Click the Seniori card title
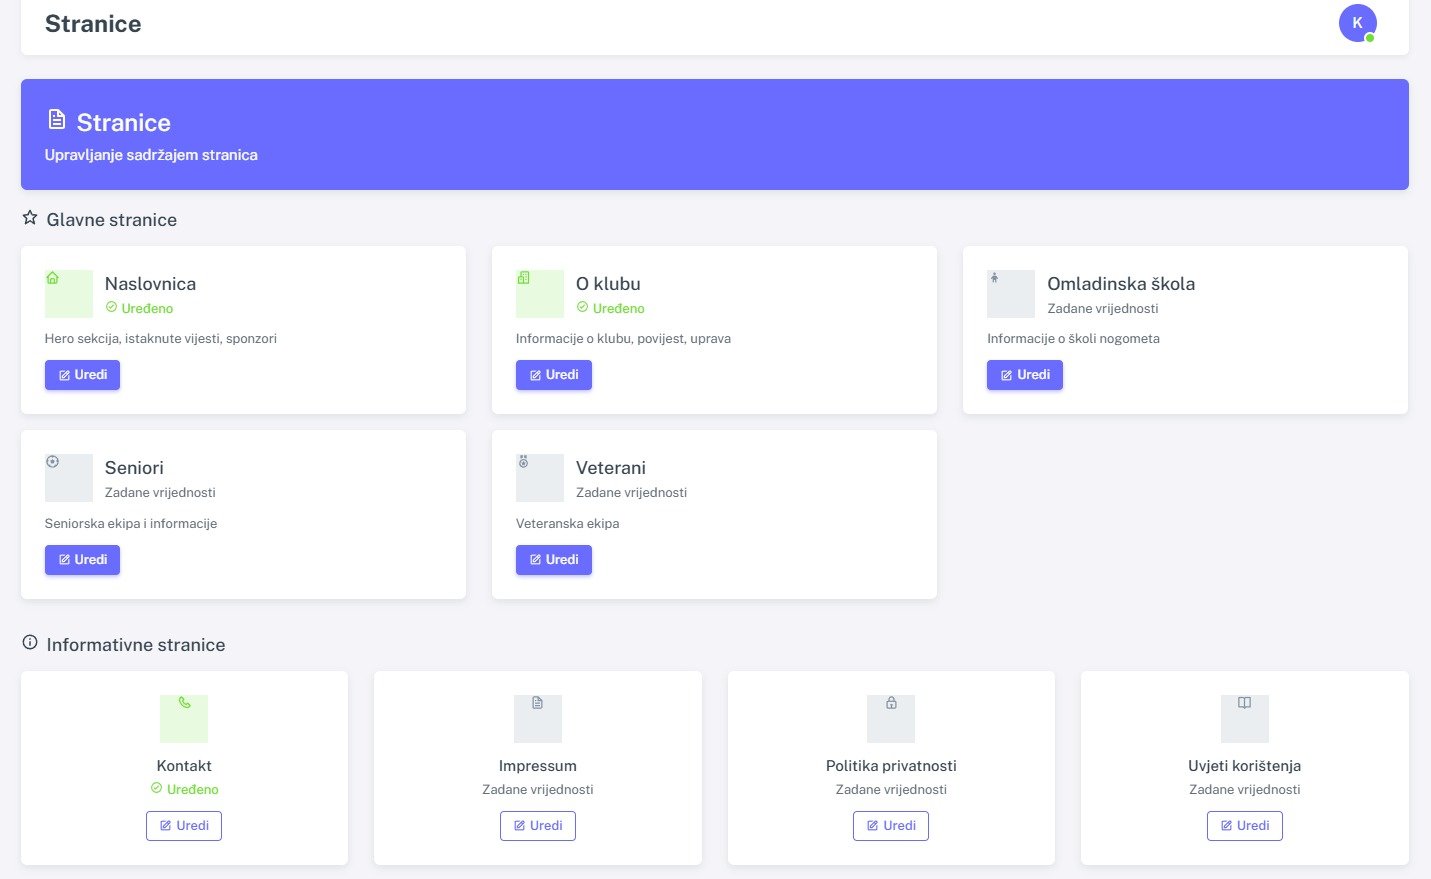Screen dimensions: 1431x879 [x=134, y=468]
